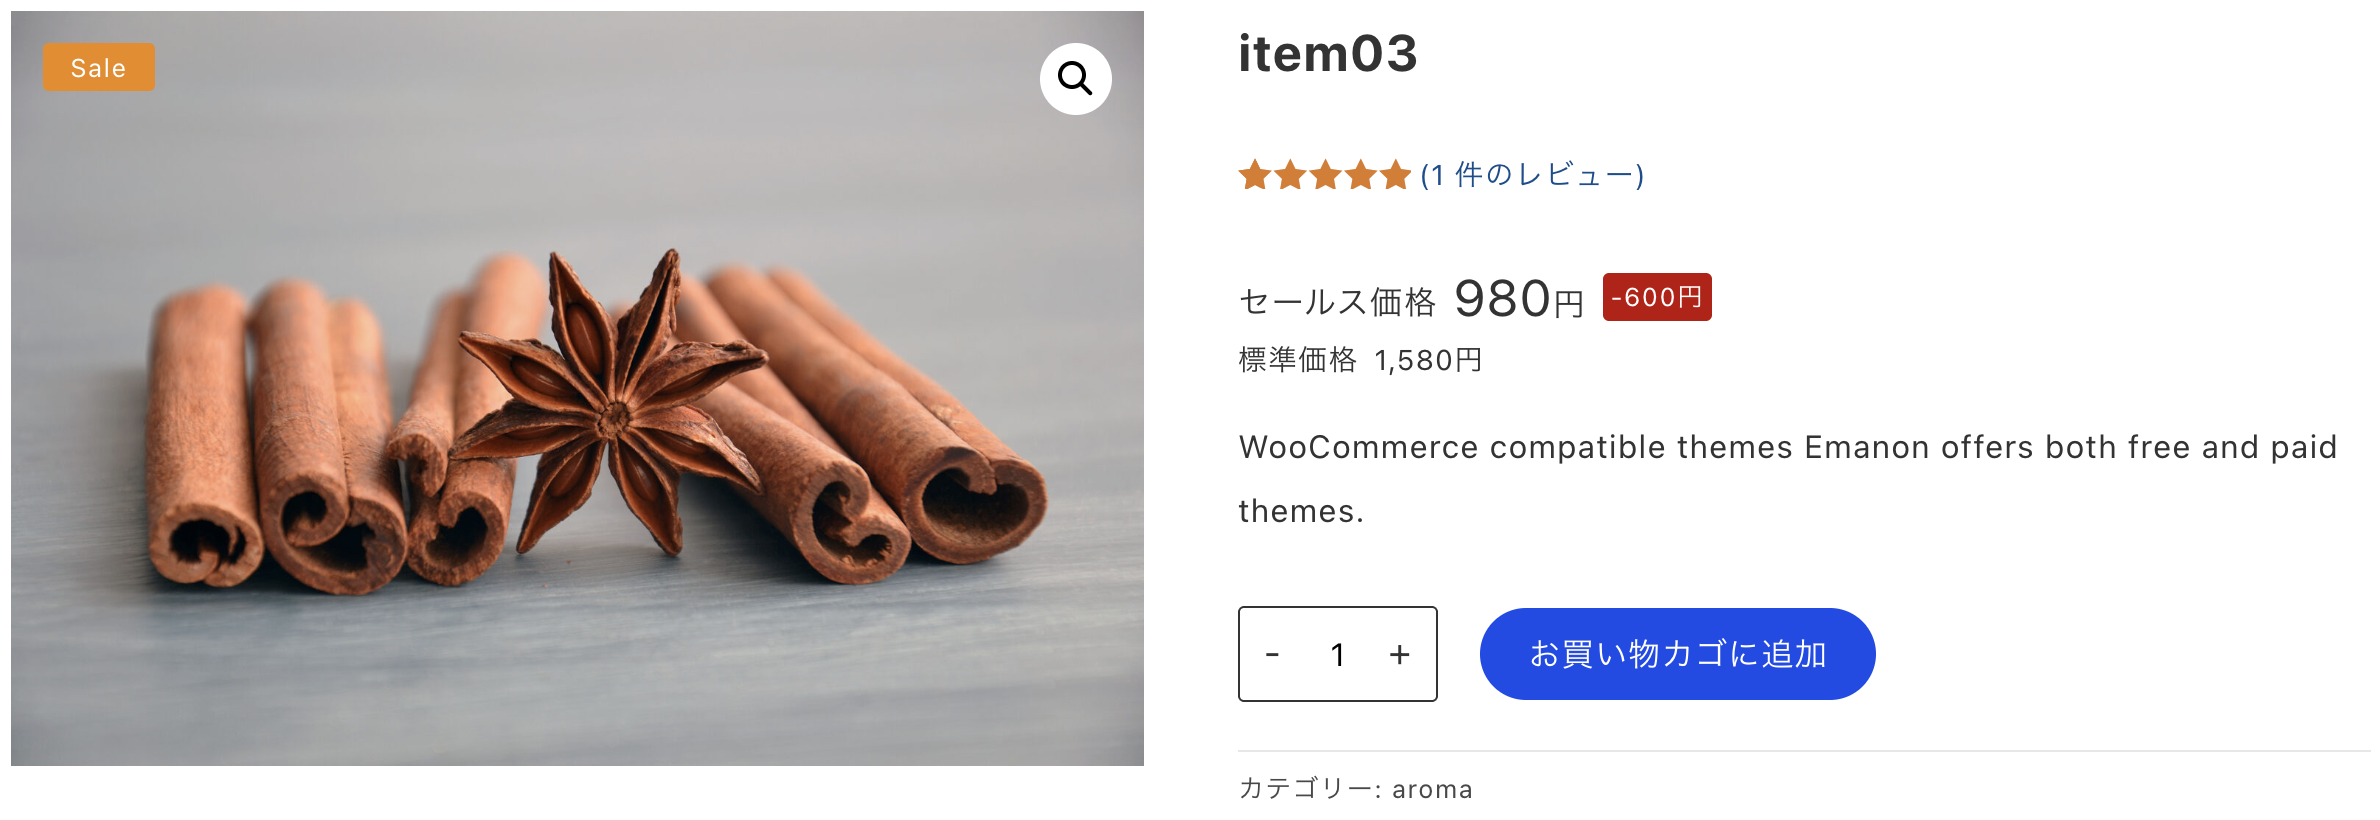The image size is (2380, 820).
Task: Click the 1,580円 standard price
Action: 1428,360
